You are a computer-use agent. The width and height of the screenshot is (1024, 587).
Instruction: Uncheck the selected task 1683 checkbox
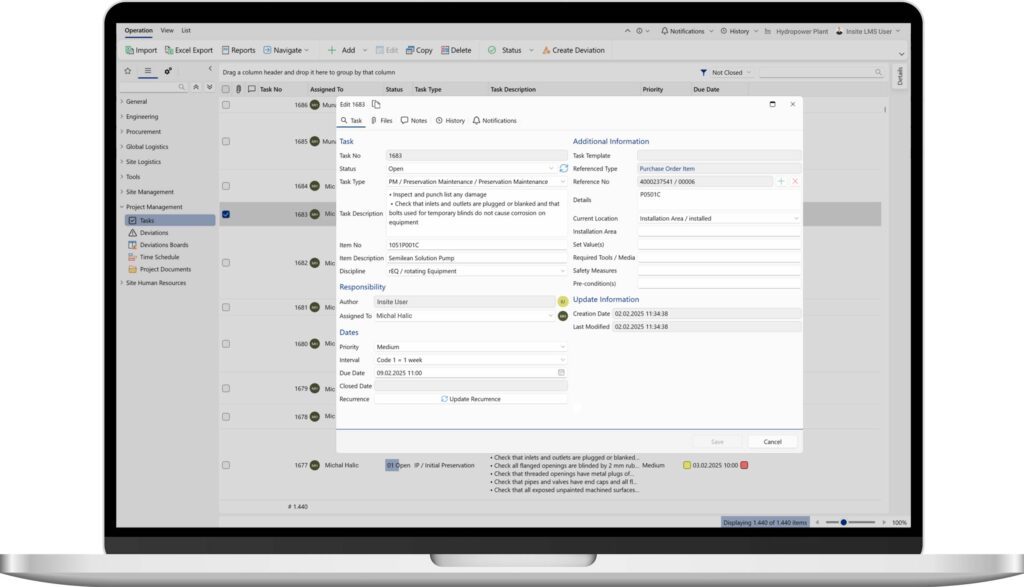tap(226, 214)
